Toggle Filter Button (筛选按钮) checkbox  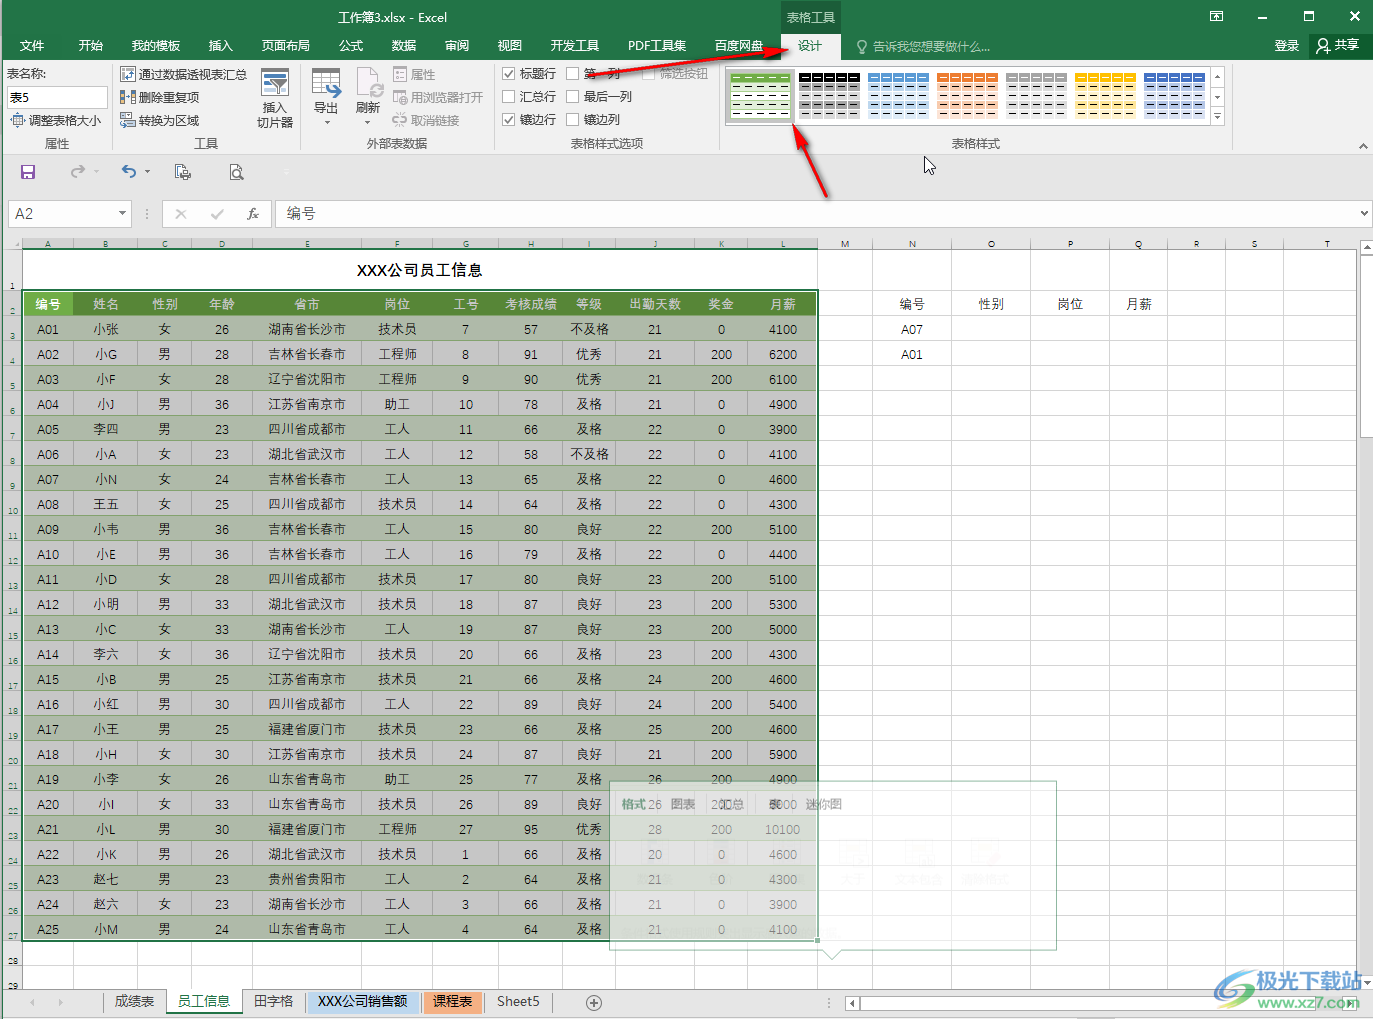(x=649, y=73)
